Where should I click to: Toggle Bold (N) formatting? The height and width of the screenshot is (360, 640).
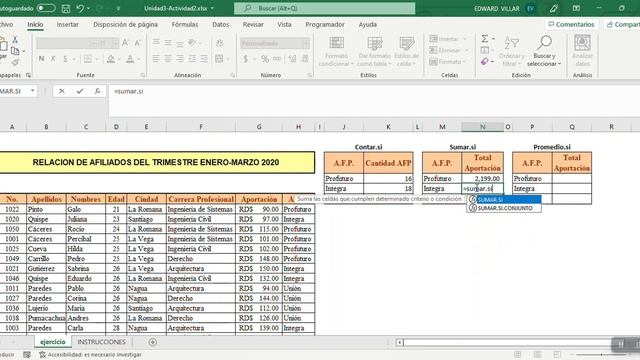coord(41,59)
